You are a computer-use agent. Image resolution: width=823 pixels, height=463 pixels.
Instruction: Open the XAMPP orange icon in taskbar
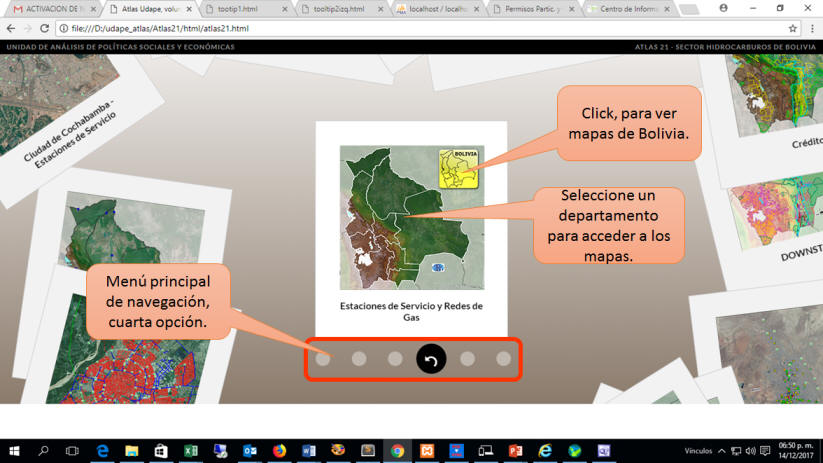[x=427, y=451]
